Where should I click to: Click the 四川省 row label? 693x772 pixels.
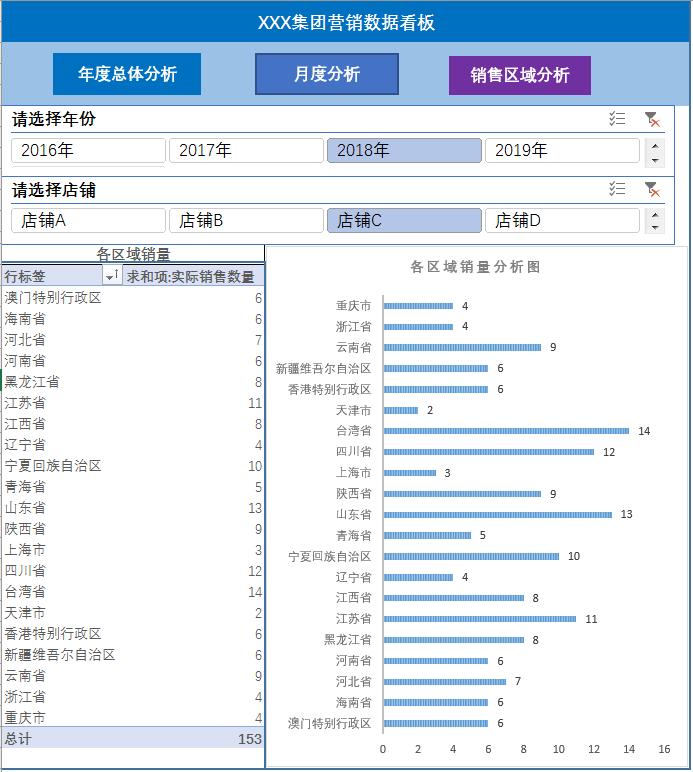(25, 571)
